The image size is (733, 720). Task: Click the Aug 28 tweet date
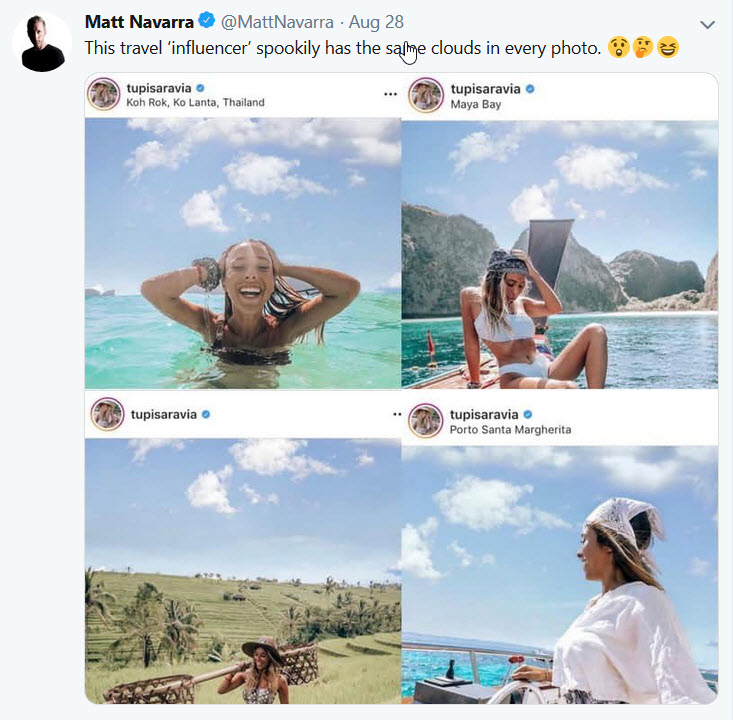point(376,21)
